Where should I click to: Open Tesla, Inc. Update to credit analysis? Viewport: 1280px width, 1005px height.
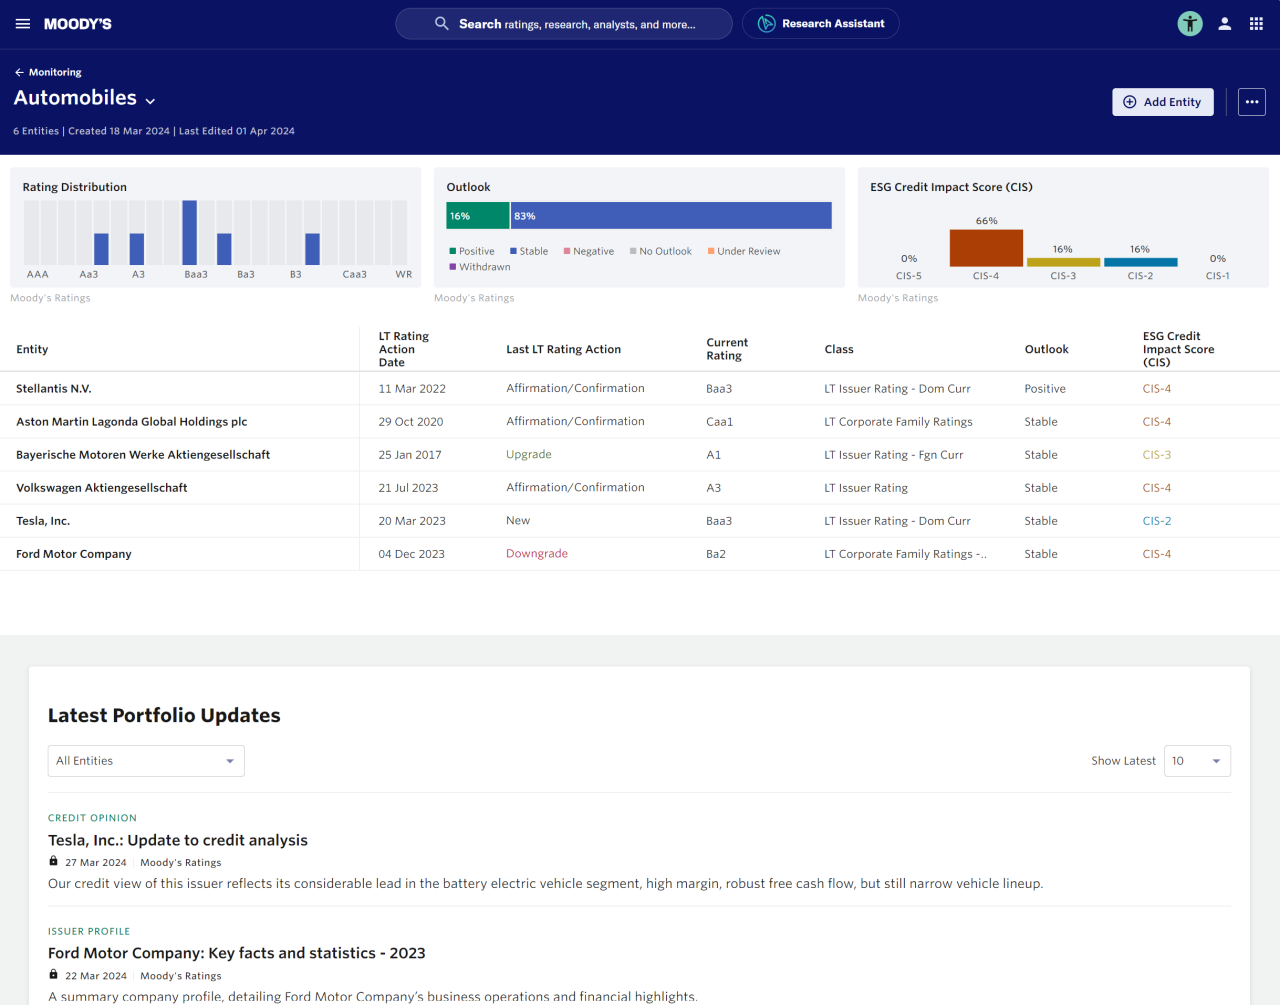coord(178,840)
